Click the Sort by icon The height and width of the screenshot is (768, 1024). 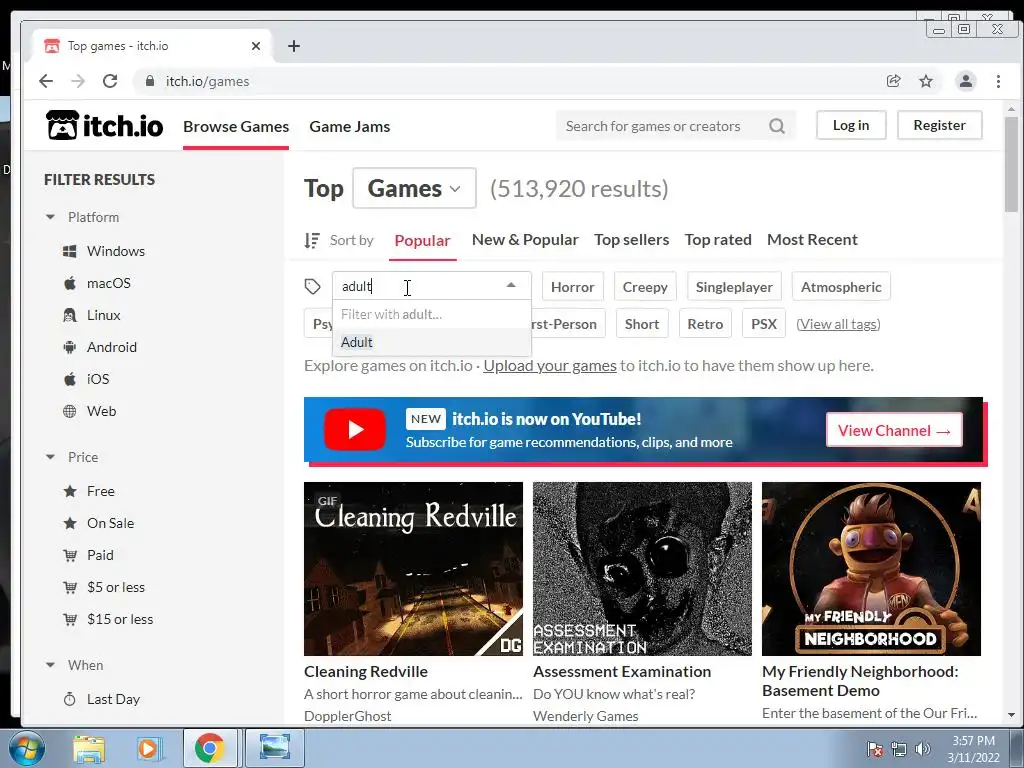tap(312, 240)
